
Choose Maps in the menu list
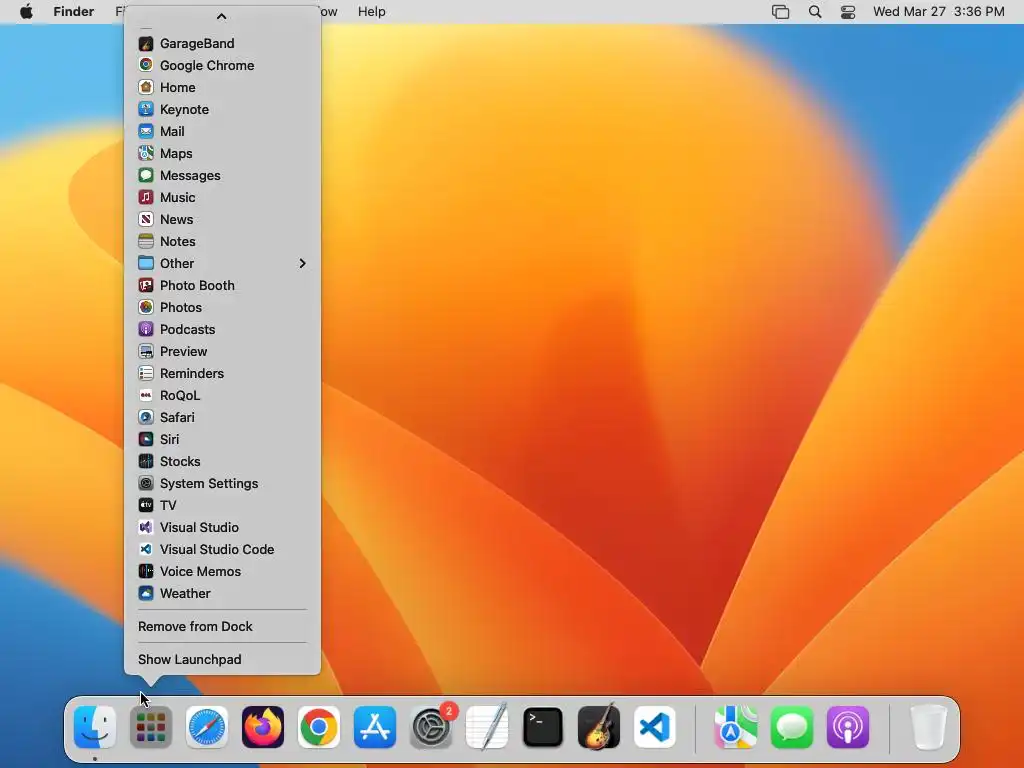click(x=222, y=153)
